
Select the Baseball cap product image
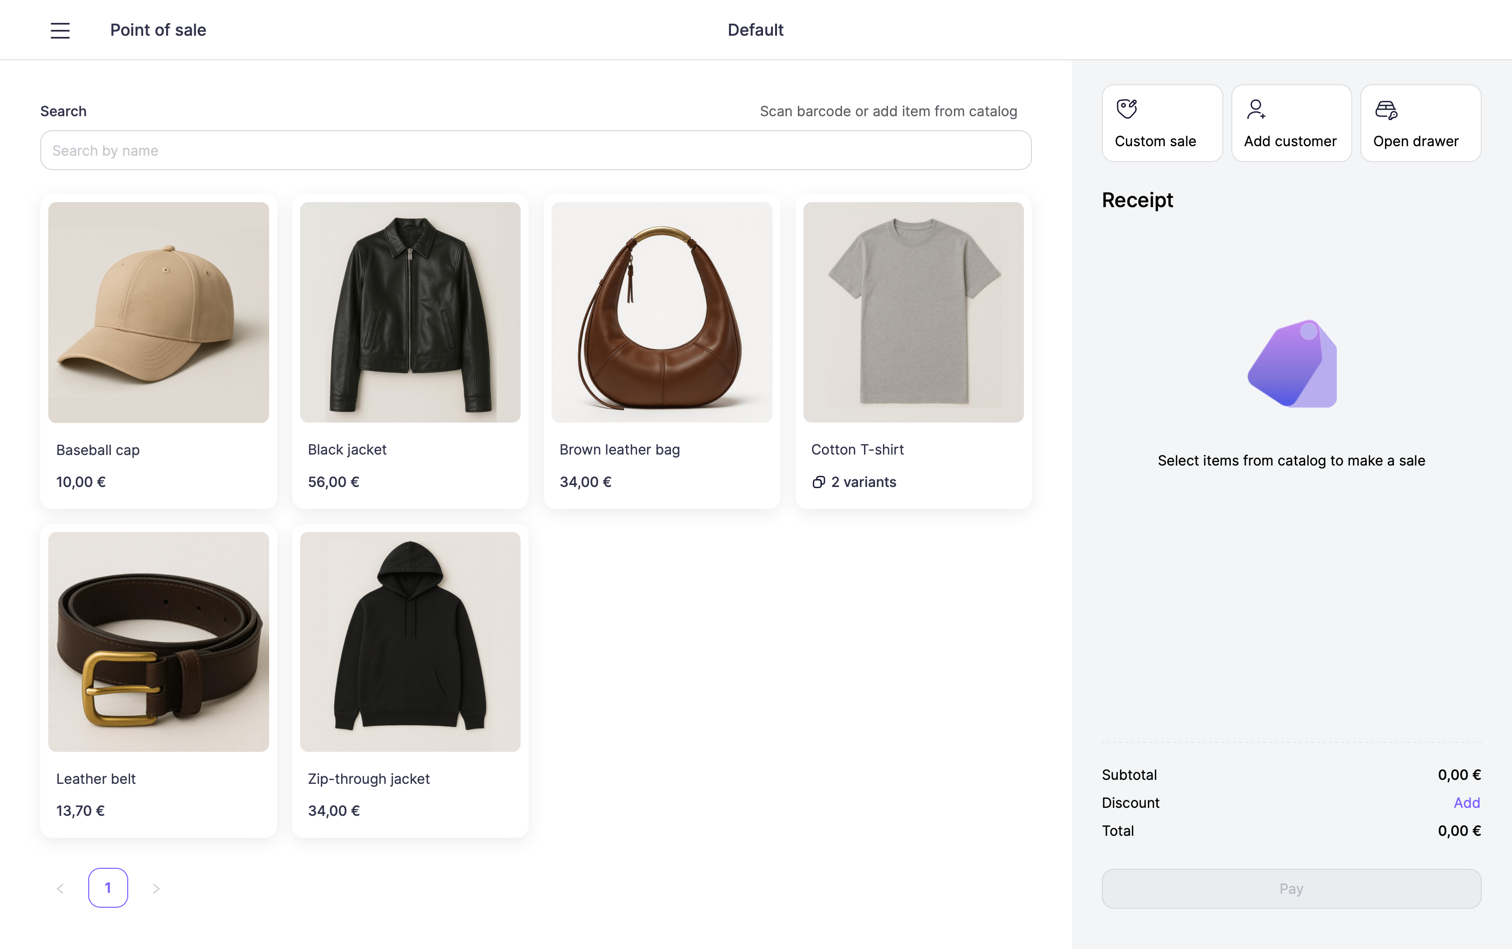158,312
